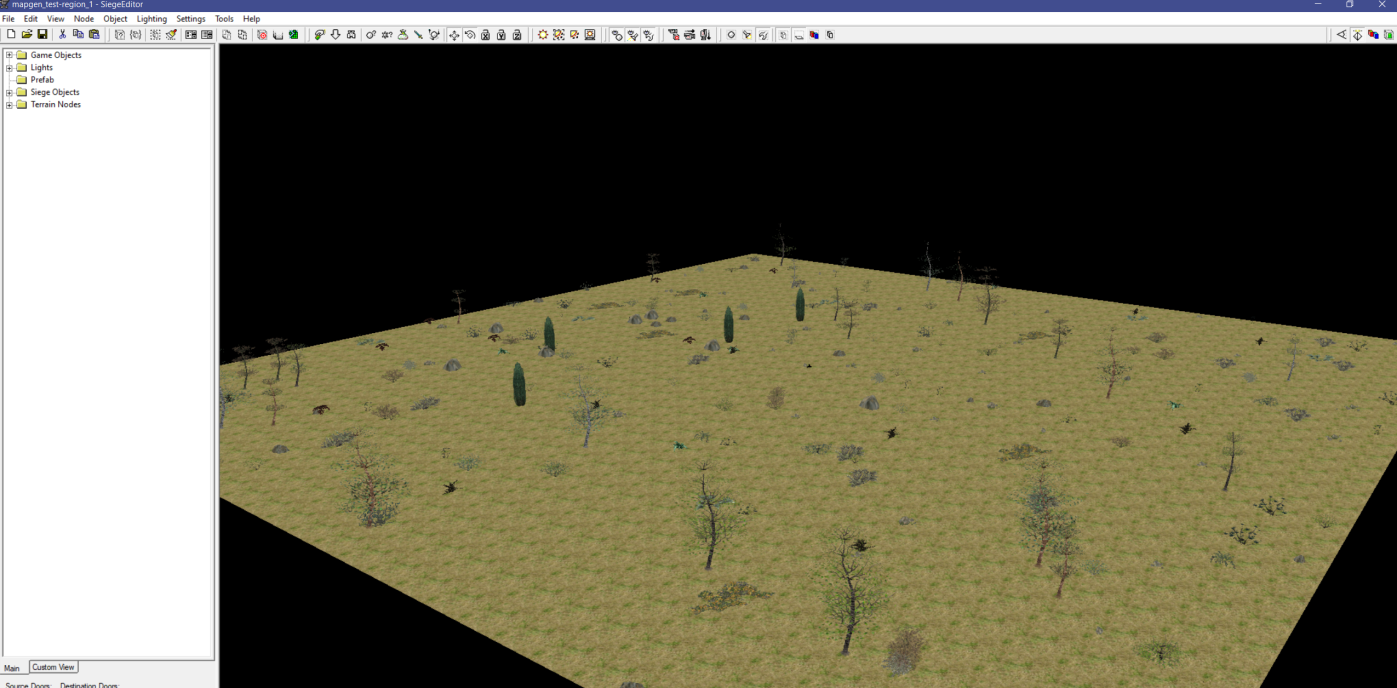Open the Settings menu
The image size is (1397, 688).
coord(191,19)
